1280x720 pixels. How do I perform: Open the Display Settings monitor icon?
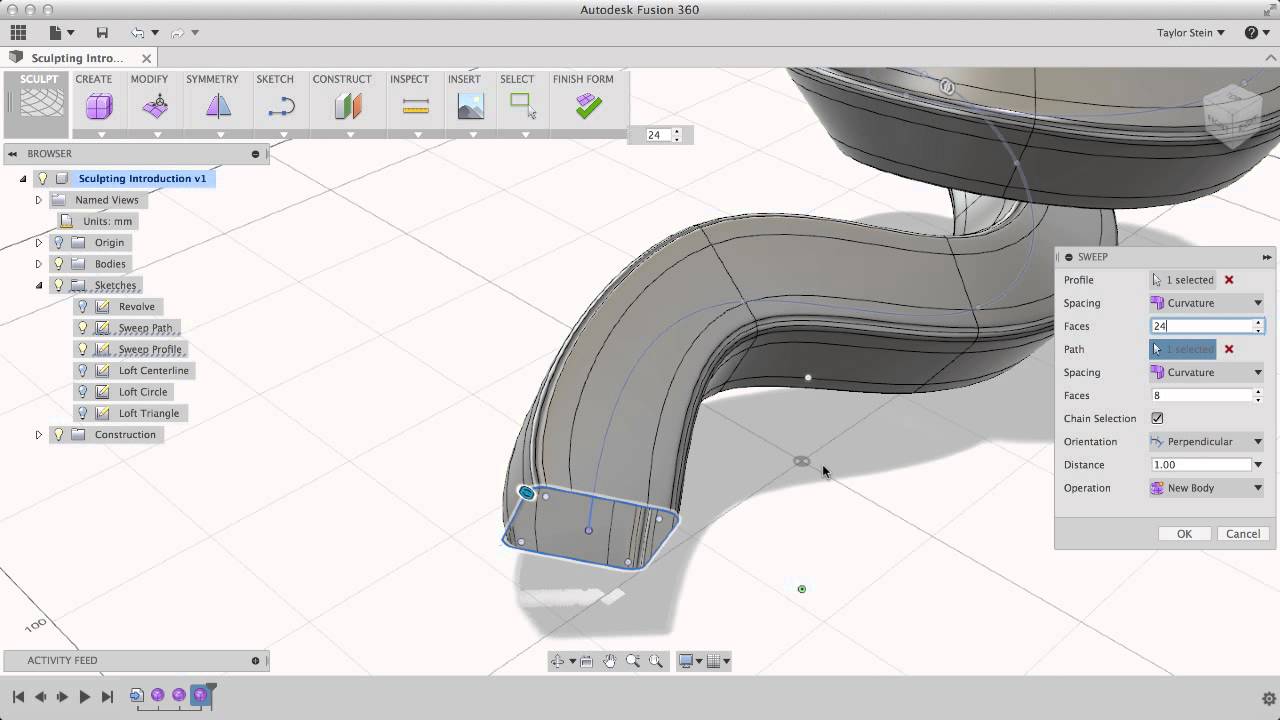point(686,661)
